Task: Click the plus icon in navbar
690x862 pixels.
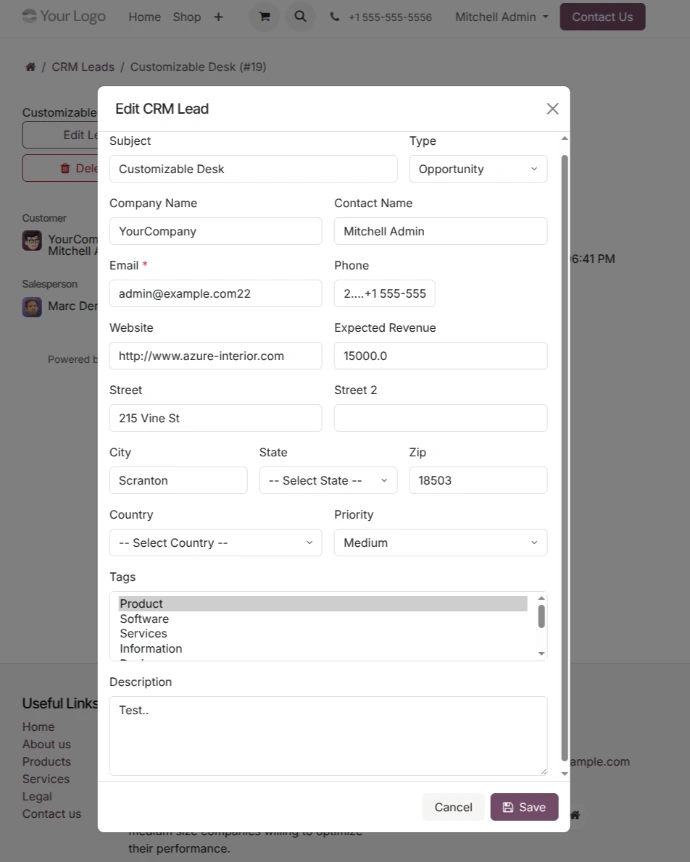Action: click(218, 17)
